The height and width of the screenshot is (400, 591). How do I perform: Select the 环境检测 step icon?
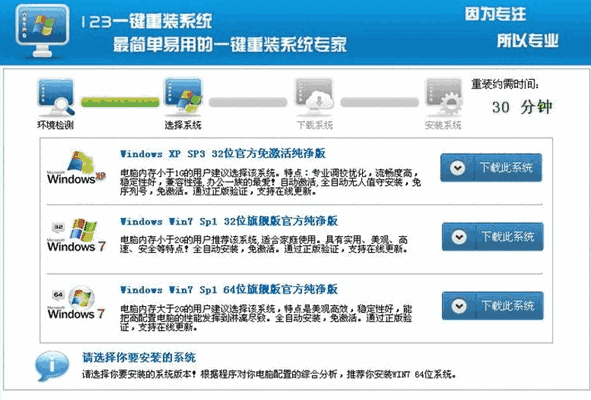pos(56,98)
